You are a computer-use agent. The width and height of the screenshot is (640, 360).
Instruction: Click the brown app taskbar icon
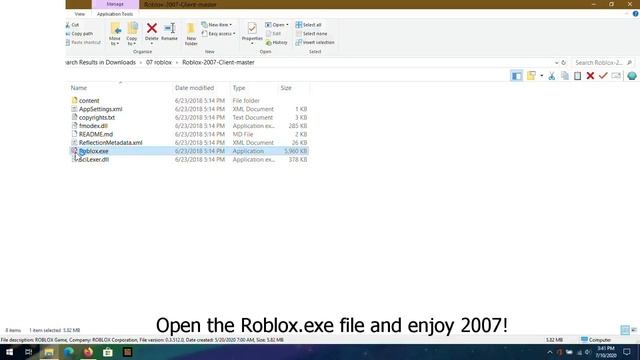click(x=127, y=352)
